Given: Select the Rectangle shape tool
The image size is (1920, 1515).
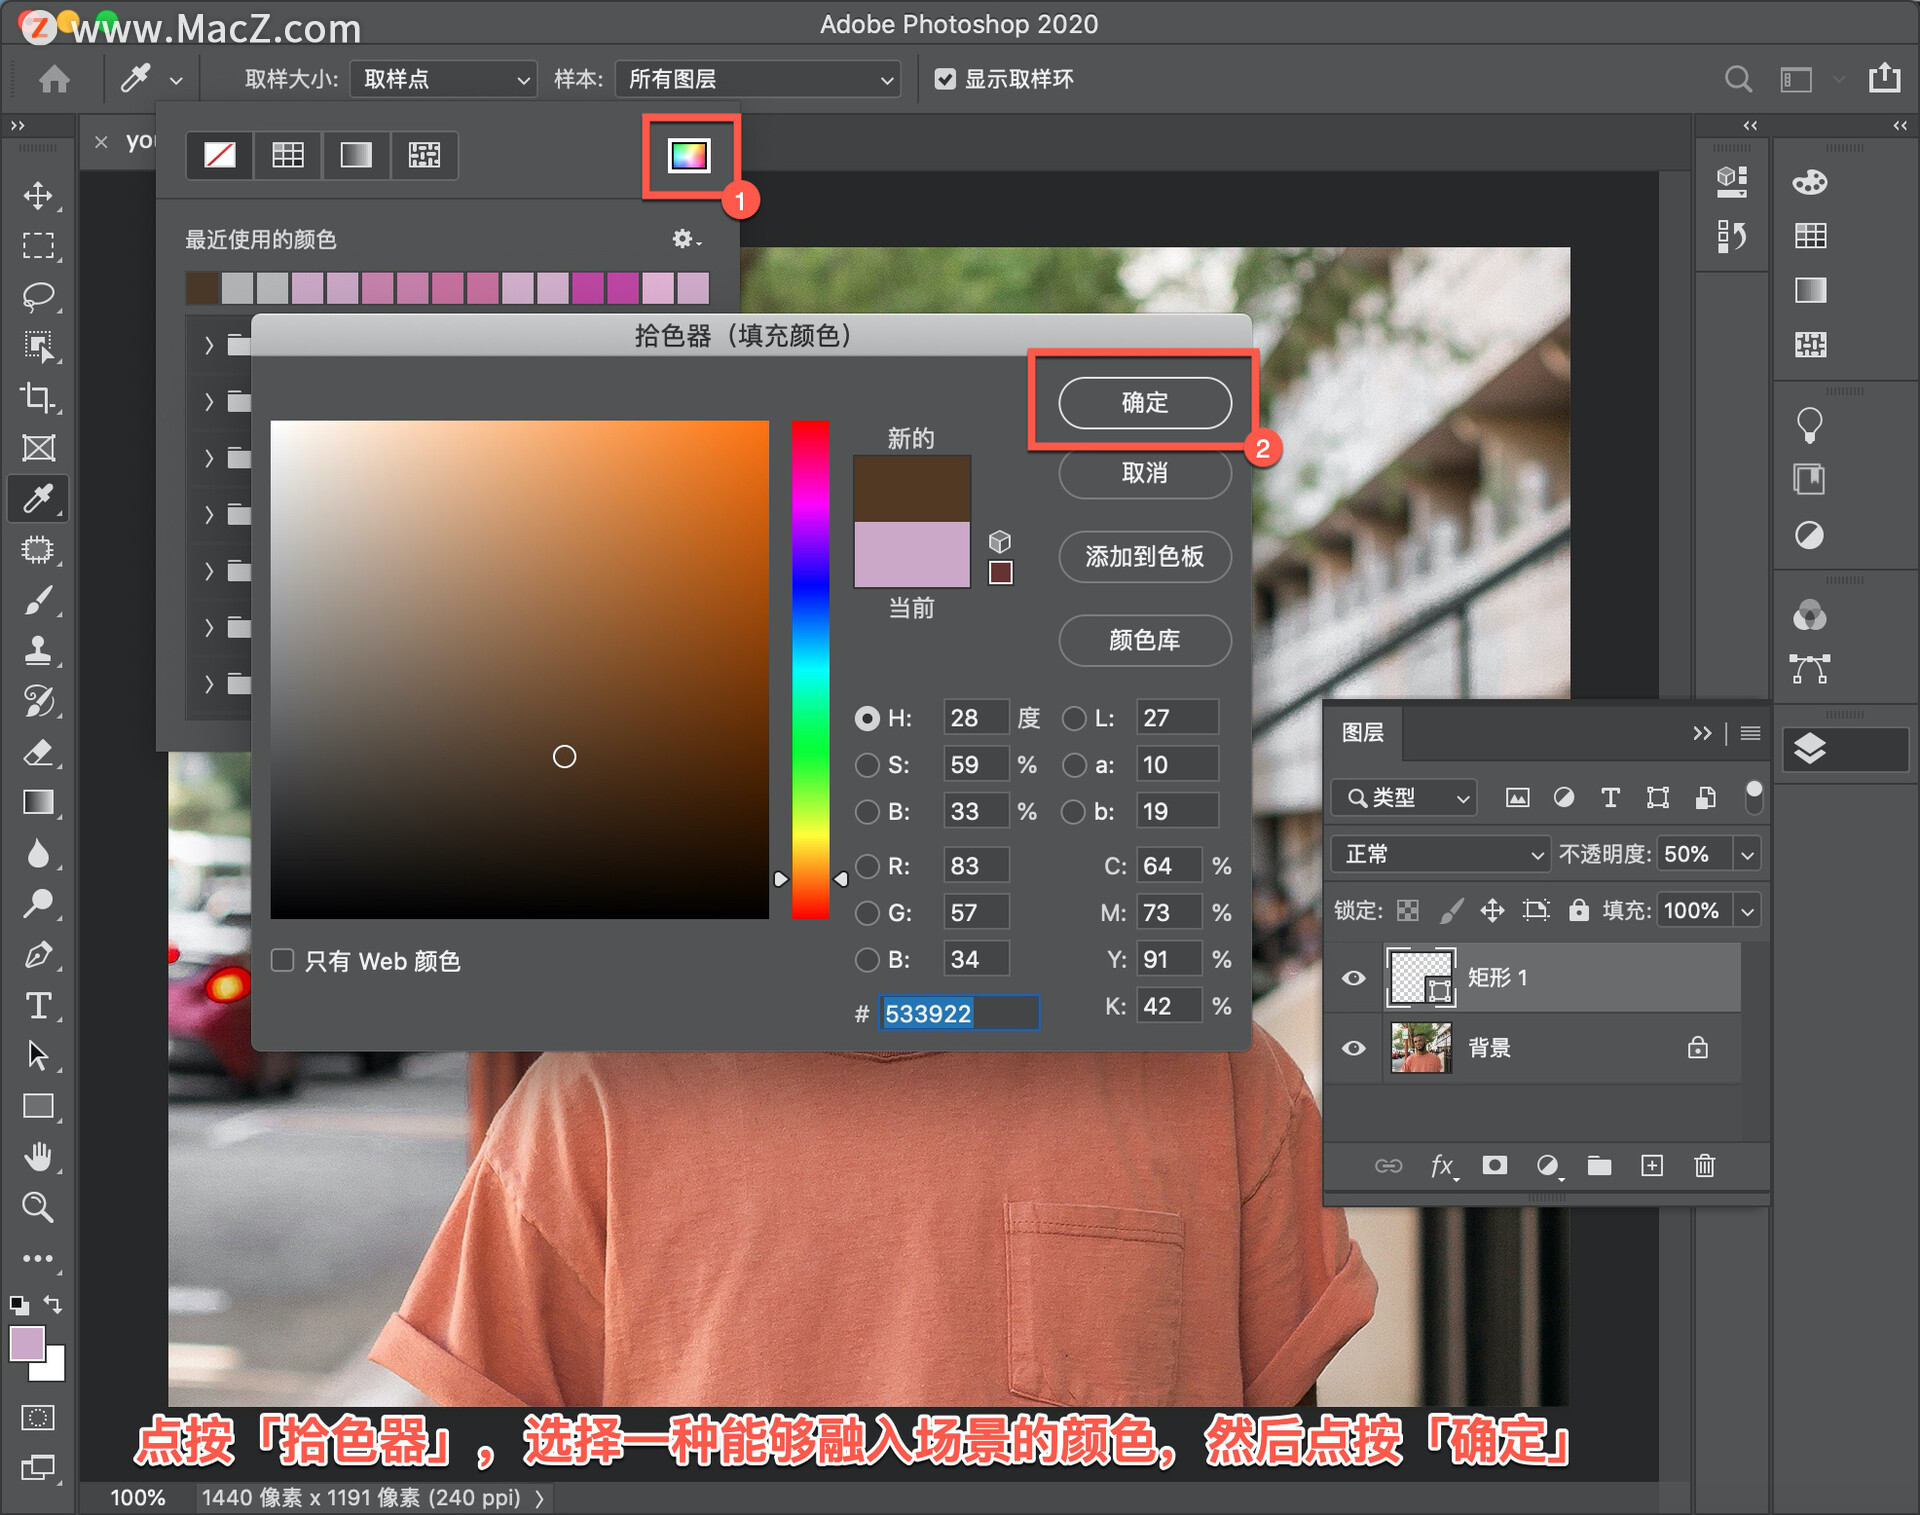Looking at the screenshot, I should pos(38,1107).
